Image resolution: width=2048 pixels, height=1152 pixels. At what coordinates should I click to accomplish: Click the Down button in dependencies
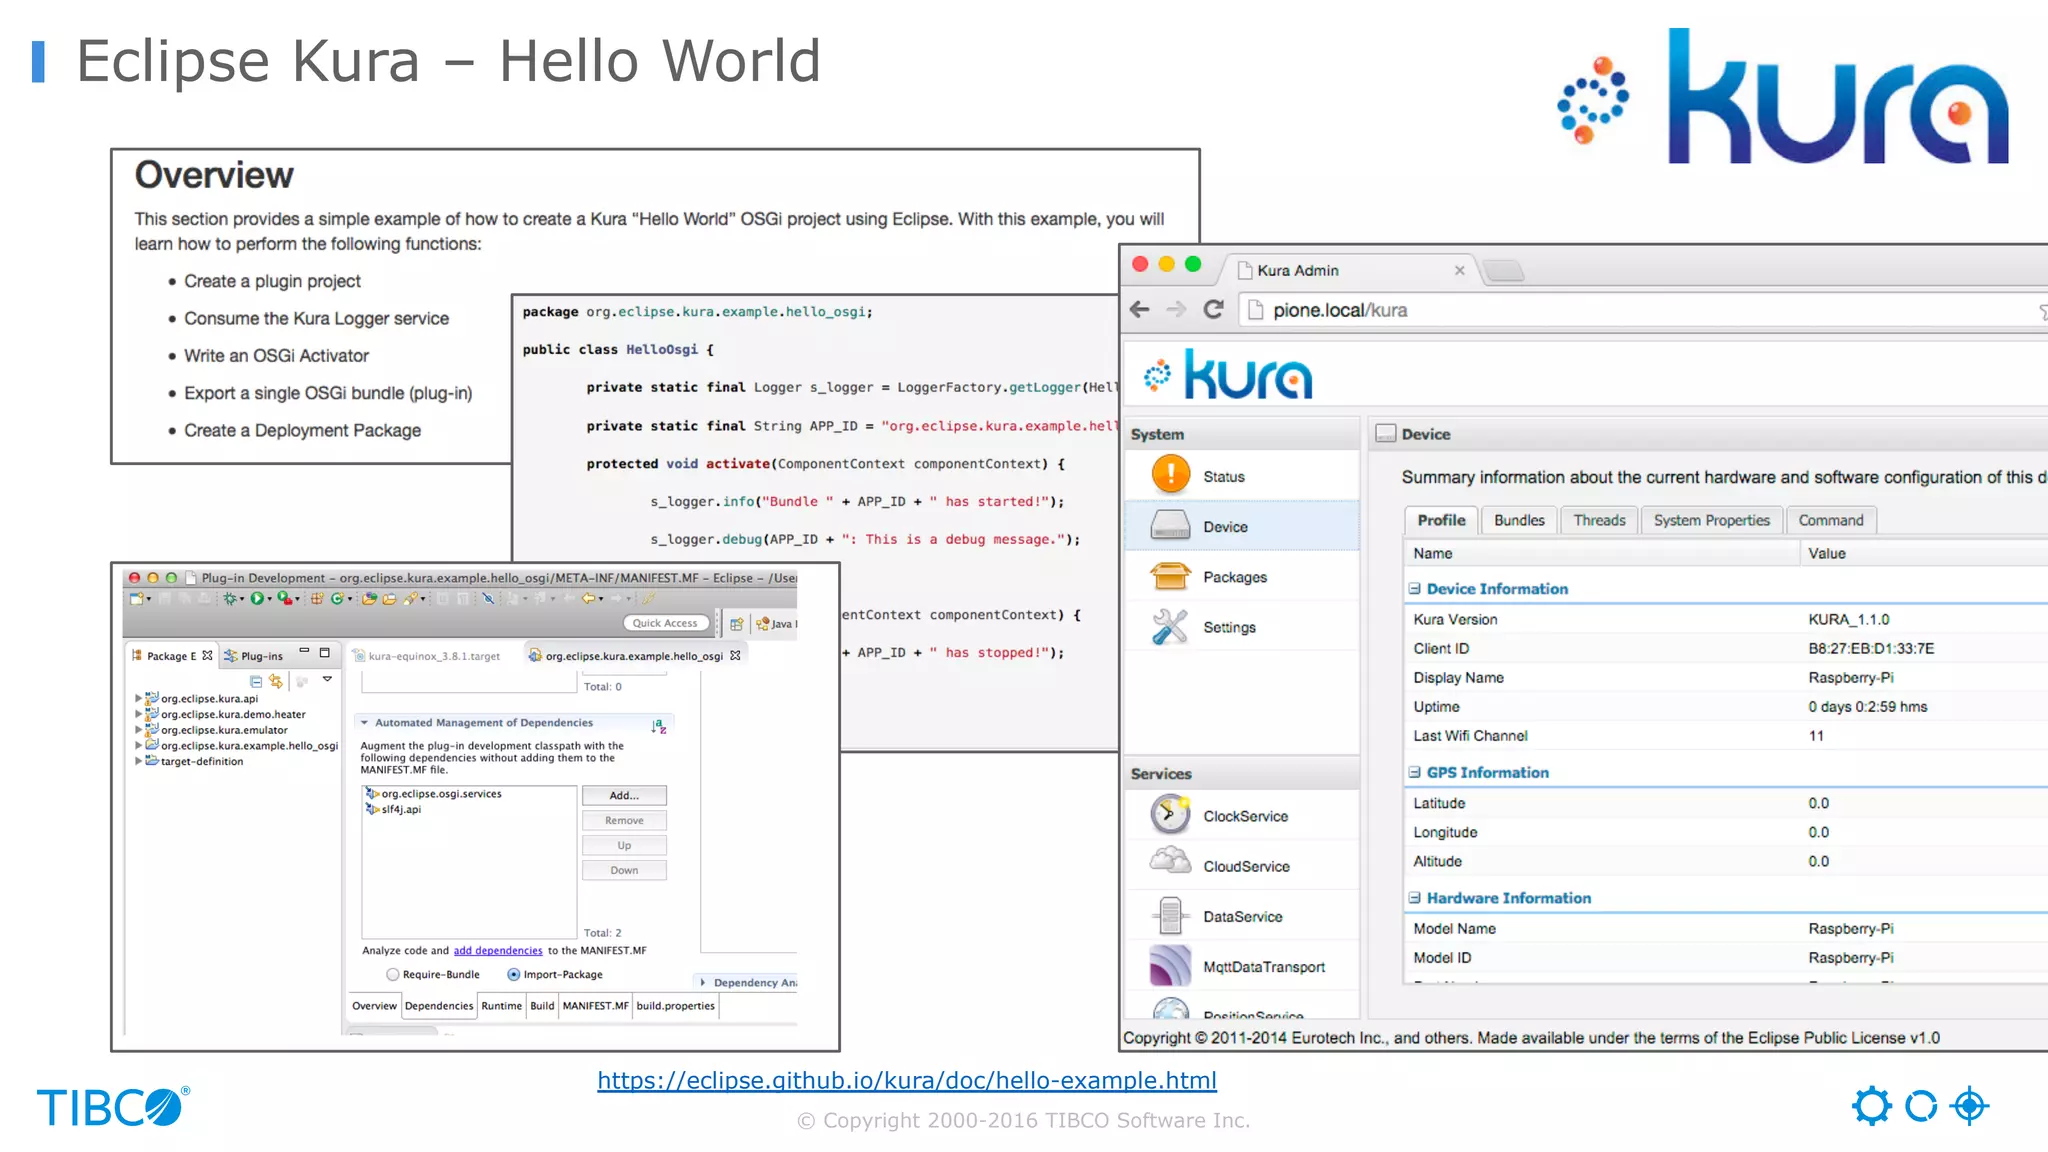pyautogui.click(x=624, y=870)
